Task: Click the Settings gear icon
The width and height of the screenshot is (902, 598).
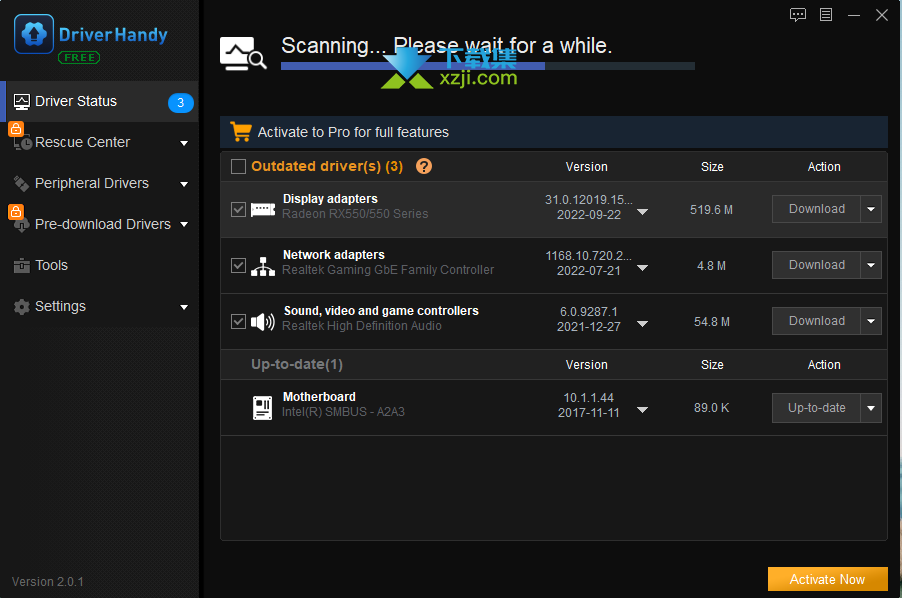Action: coord(22,306)
